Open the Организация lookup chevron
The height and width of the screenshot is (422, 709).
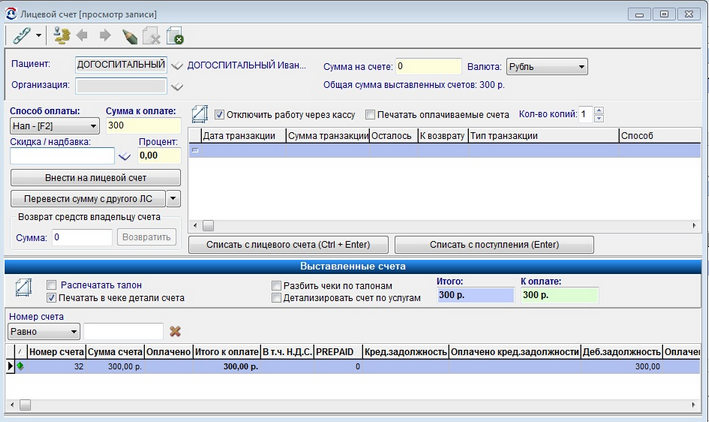(x=177, y=86)
